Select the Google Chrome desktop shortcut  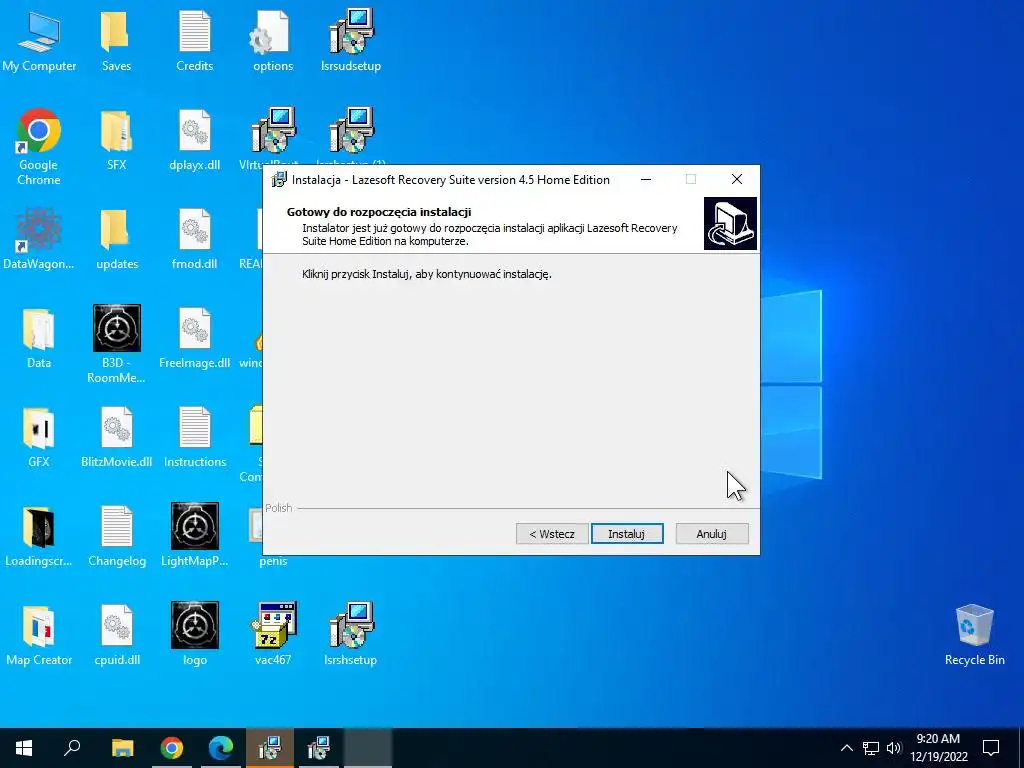[39, 148]
